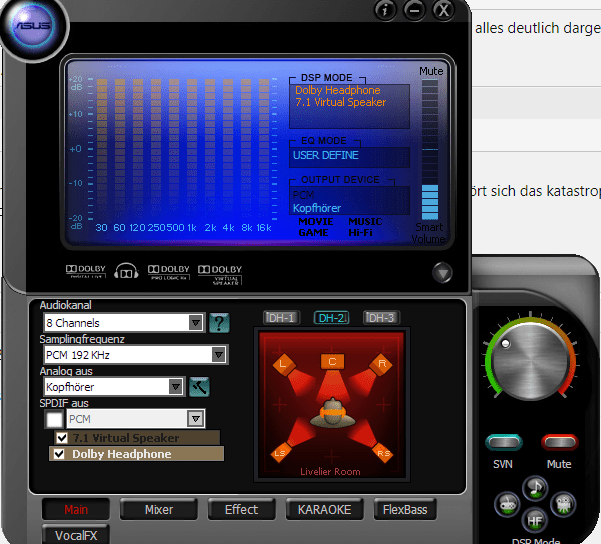Click Smart Volume label on display
This screenshot has width=601, height=544.
coord(429,233)
